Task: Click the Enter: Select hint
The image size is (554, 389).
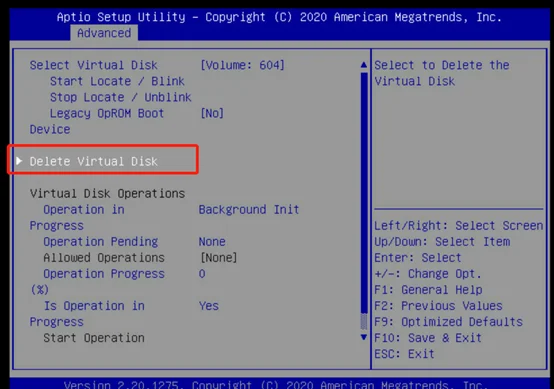Action: (418, 258)
